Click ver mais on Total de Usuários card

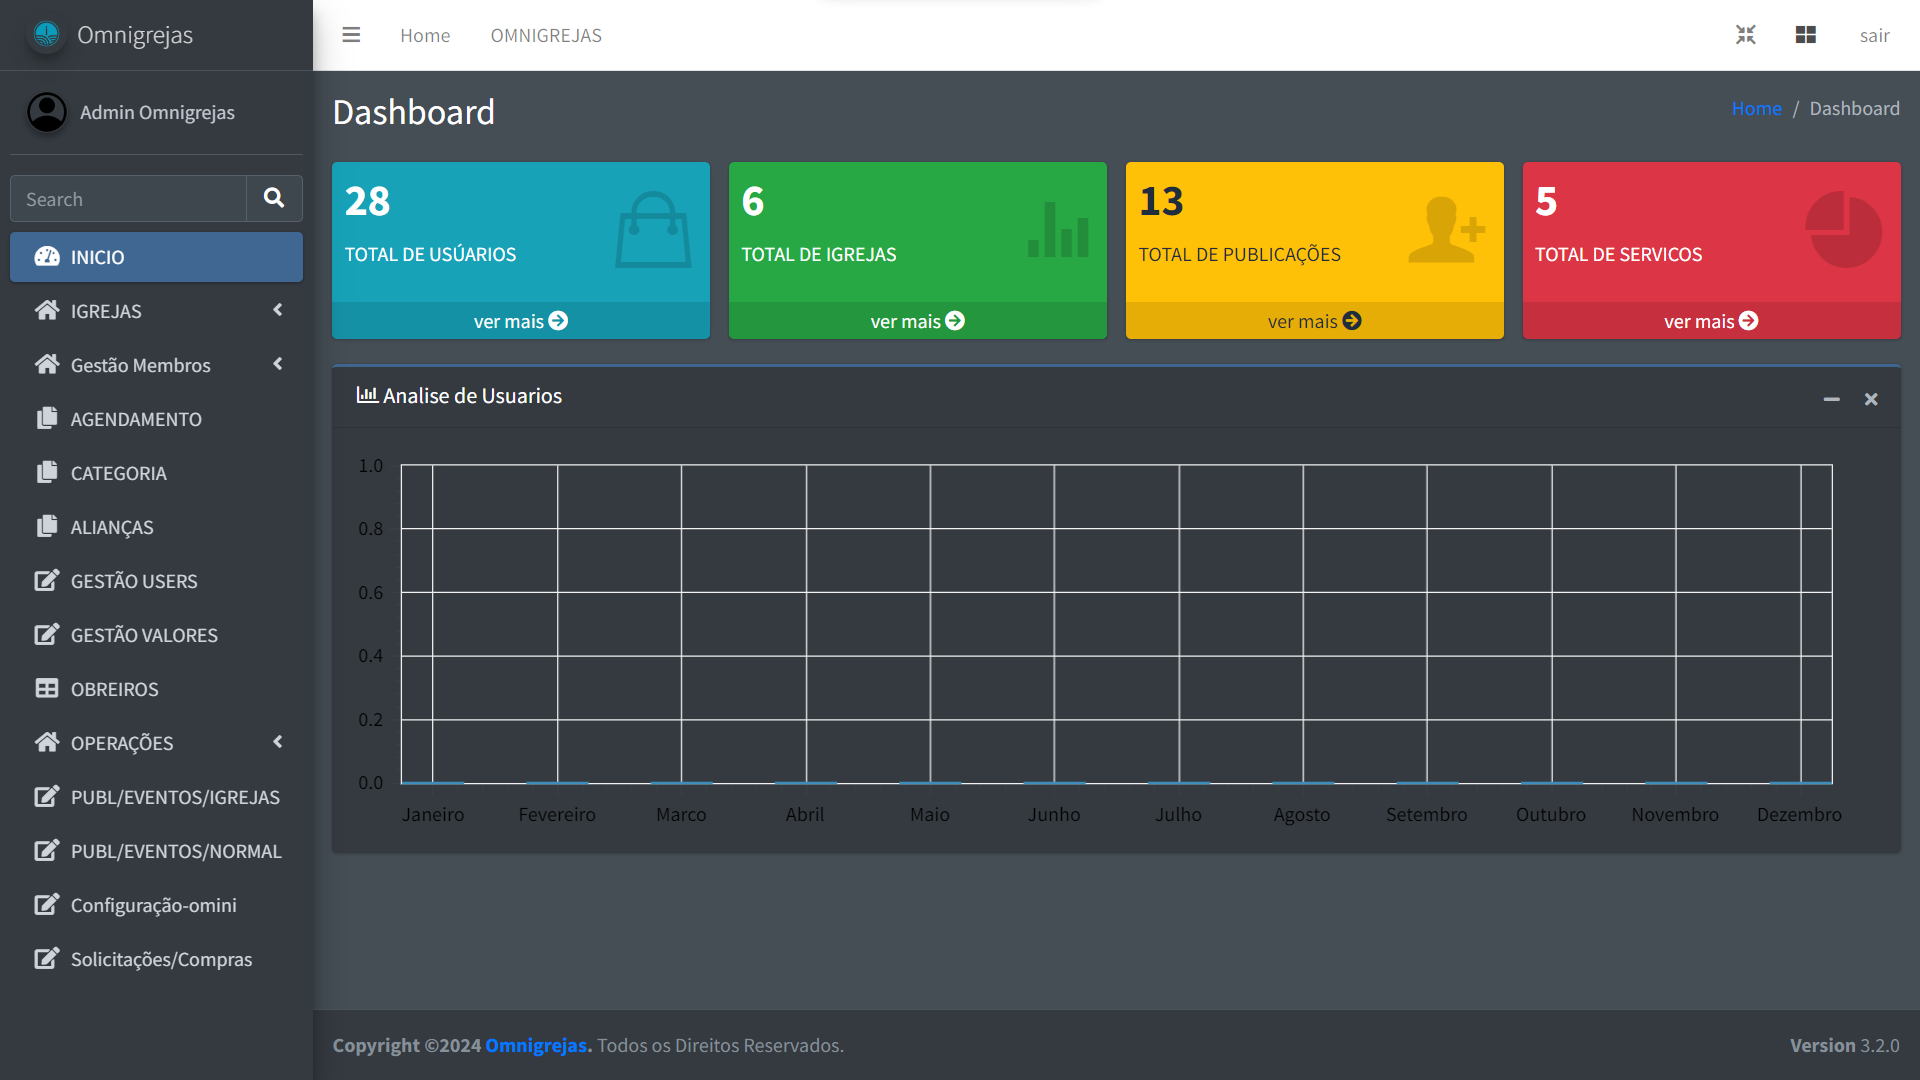tap(520, 321)
